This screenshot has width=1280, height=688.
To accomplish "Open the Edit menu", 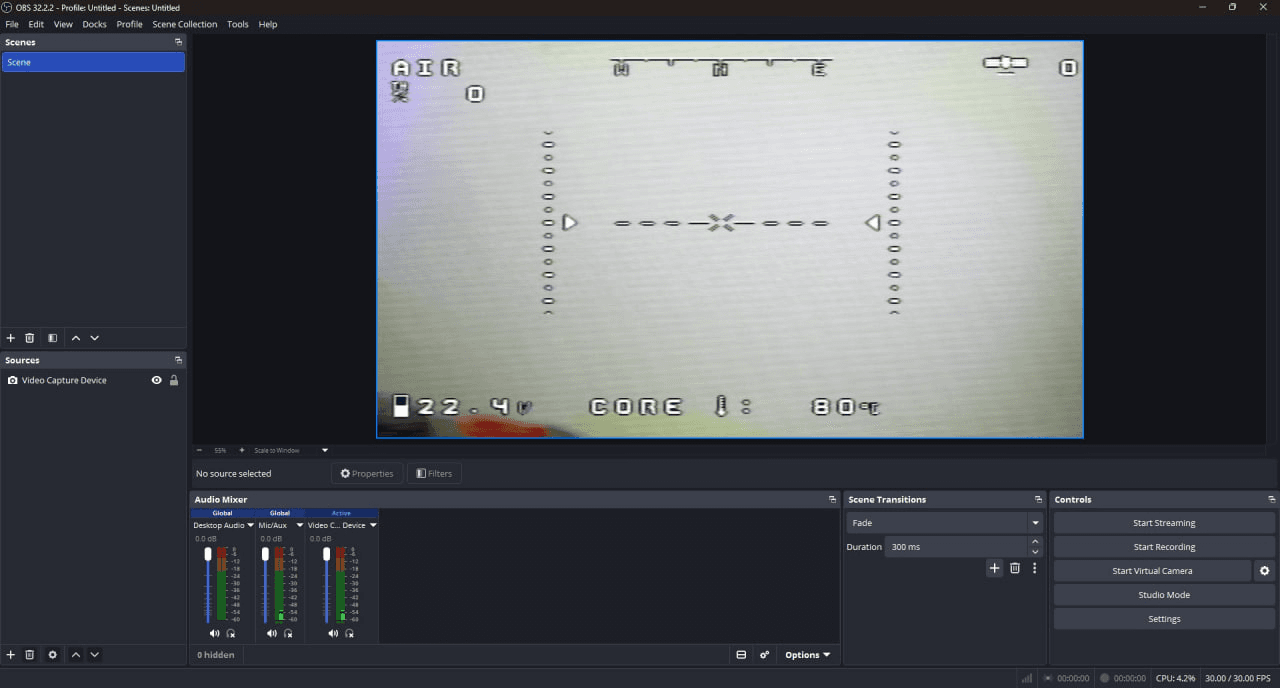I will [x=36, y=24].
